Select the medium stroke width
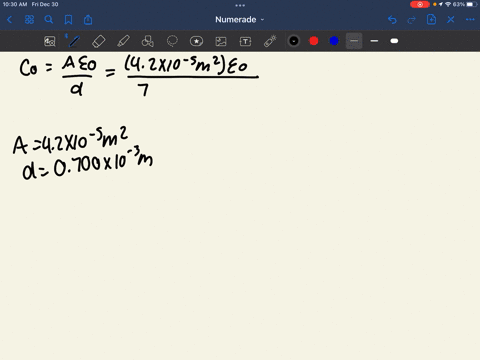Screen dimensions: 480x360 [374, 41]
